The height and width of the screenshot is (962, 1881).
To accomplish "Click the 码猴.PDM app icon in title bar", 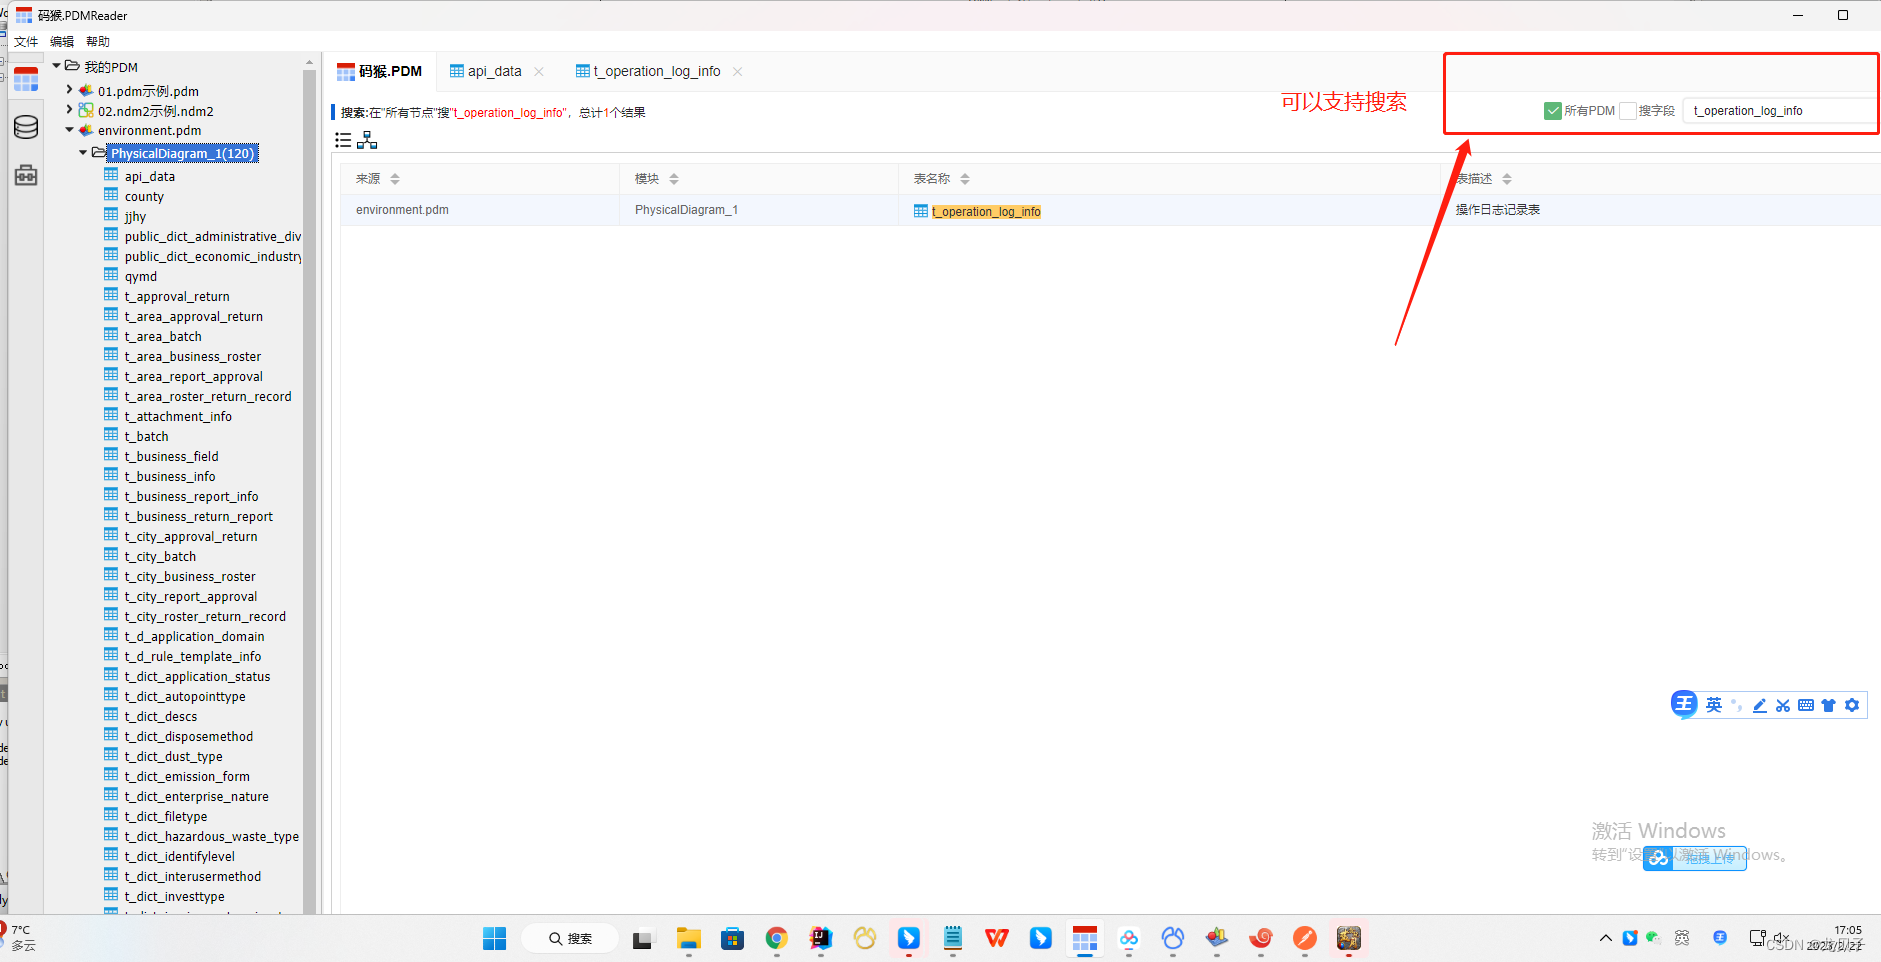I will point(22,15).
